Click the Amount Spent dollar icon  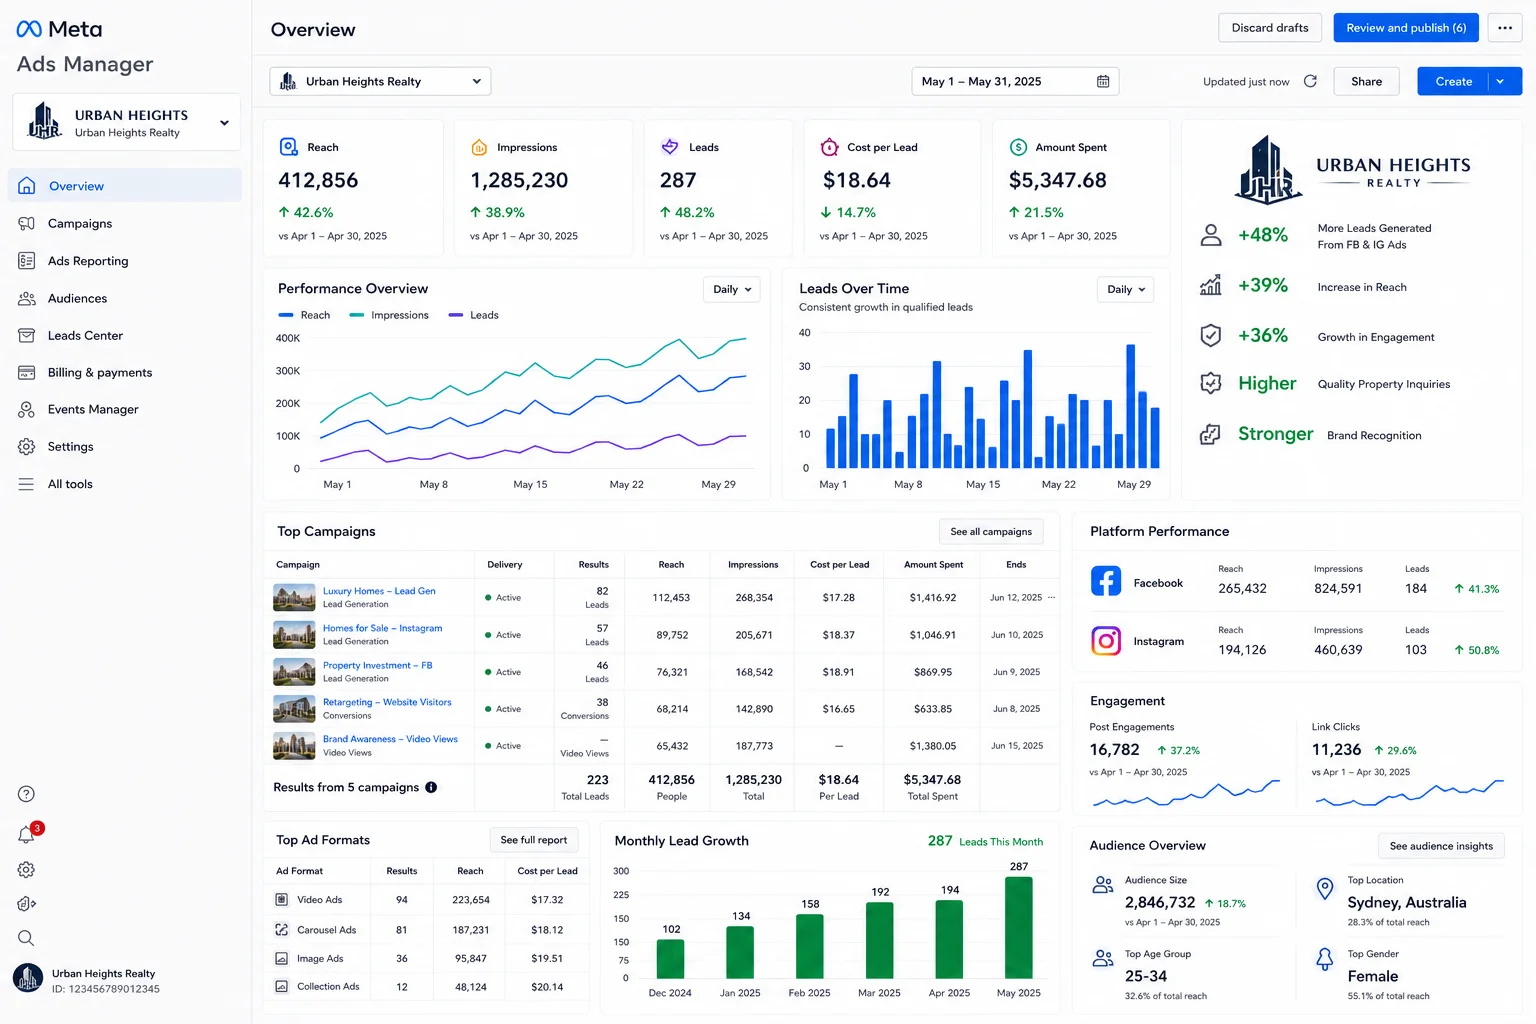tap(1018, 147)
